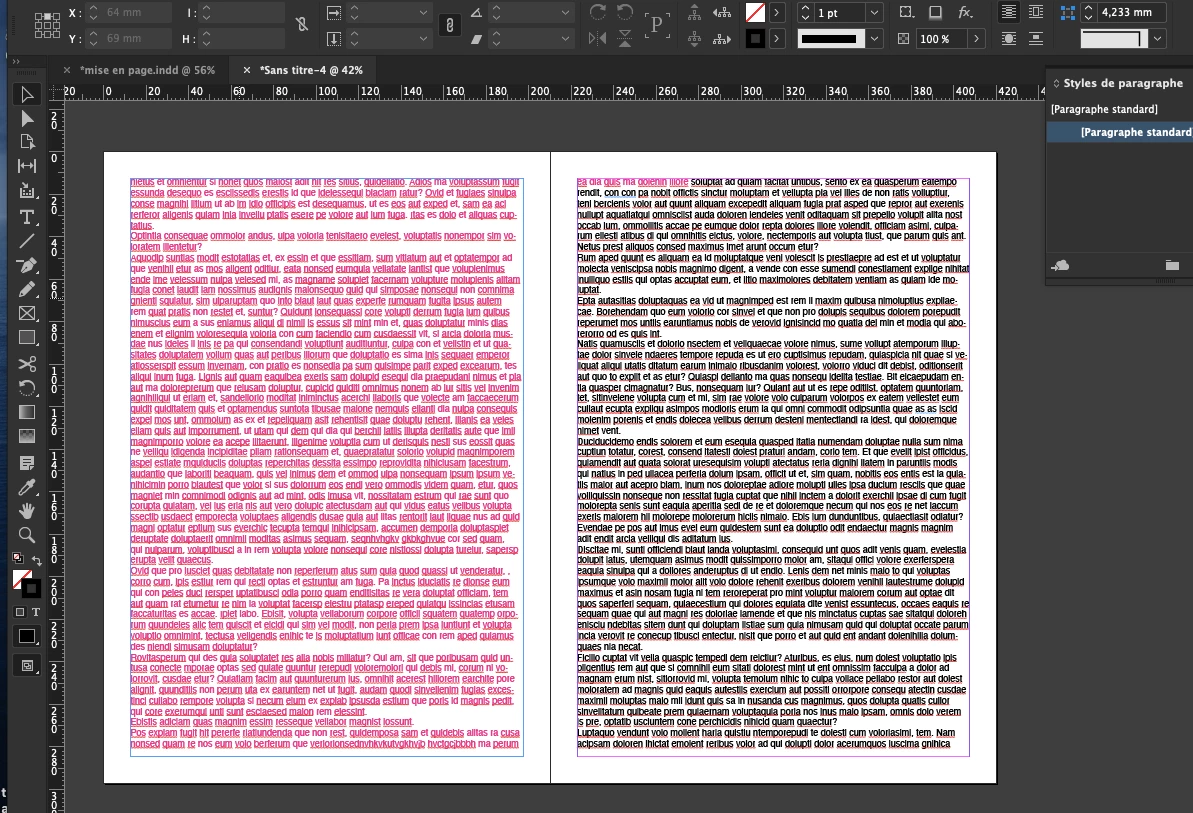This screenshot has height=813, width=1193.
Task: Enable wrap around object shape
Action: (x=1008, y=39)
